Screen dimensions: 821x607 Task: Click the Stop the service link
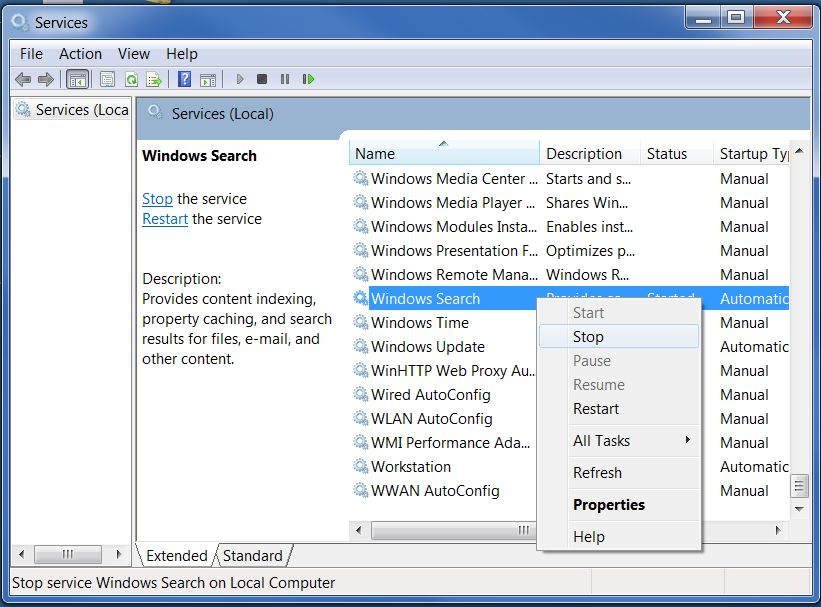tap(157, 198)
